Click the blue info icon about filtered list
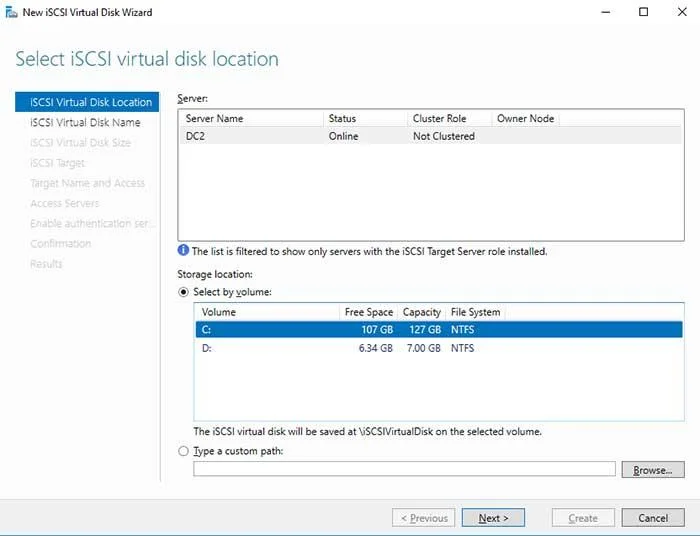 [x=183, y=250]
